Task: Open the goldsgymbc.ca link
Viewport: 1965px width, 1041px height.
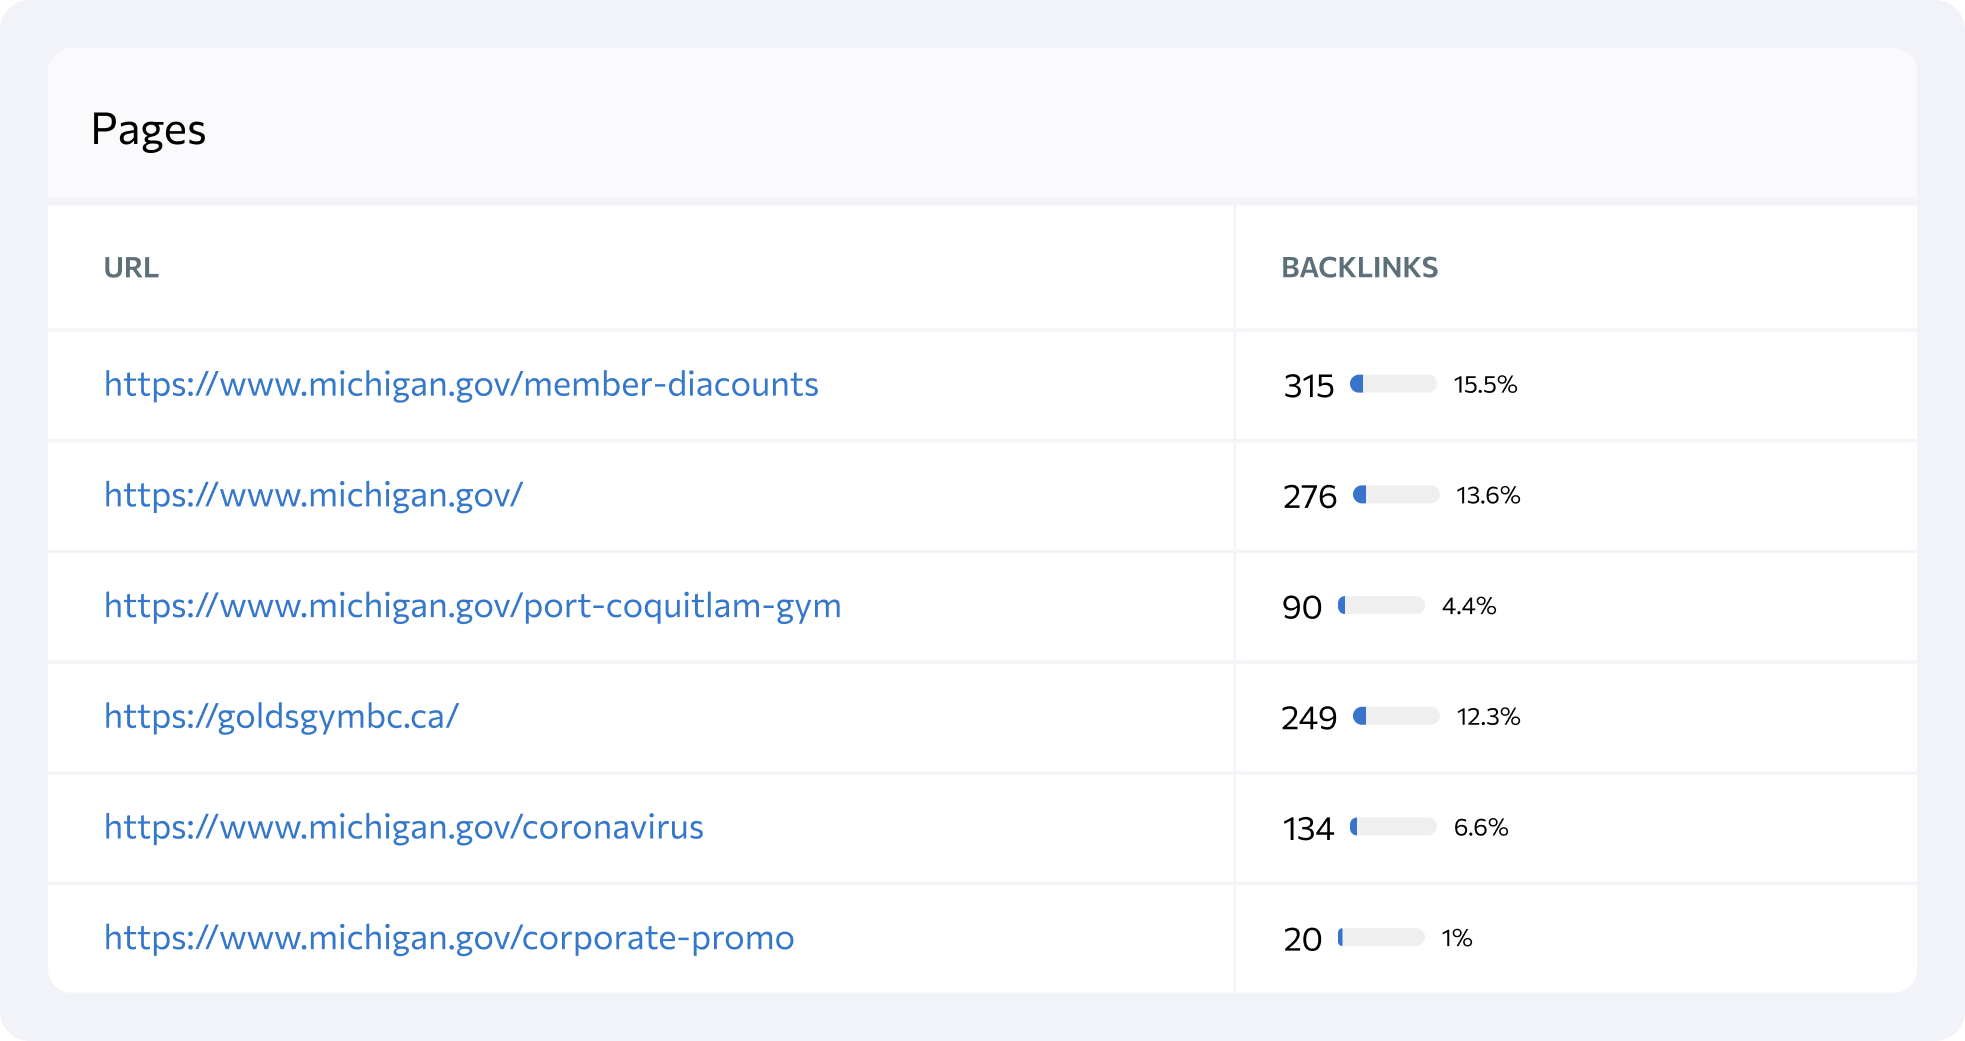Action: (x=281, y=717)
